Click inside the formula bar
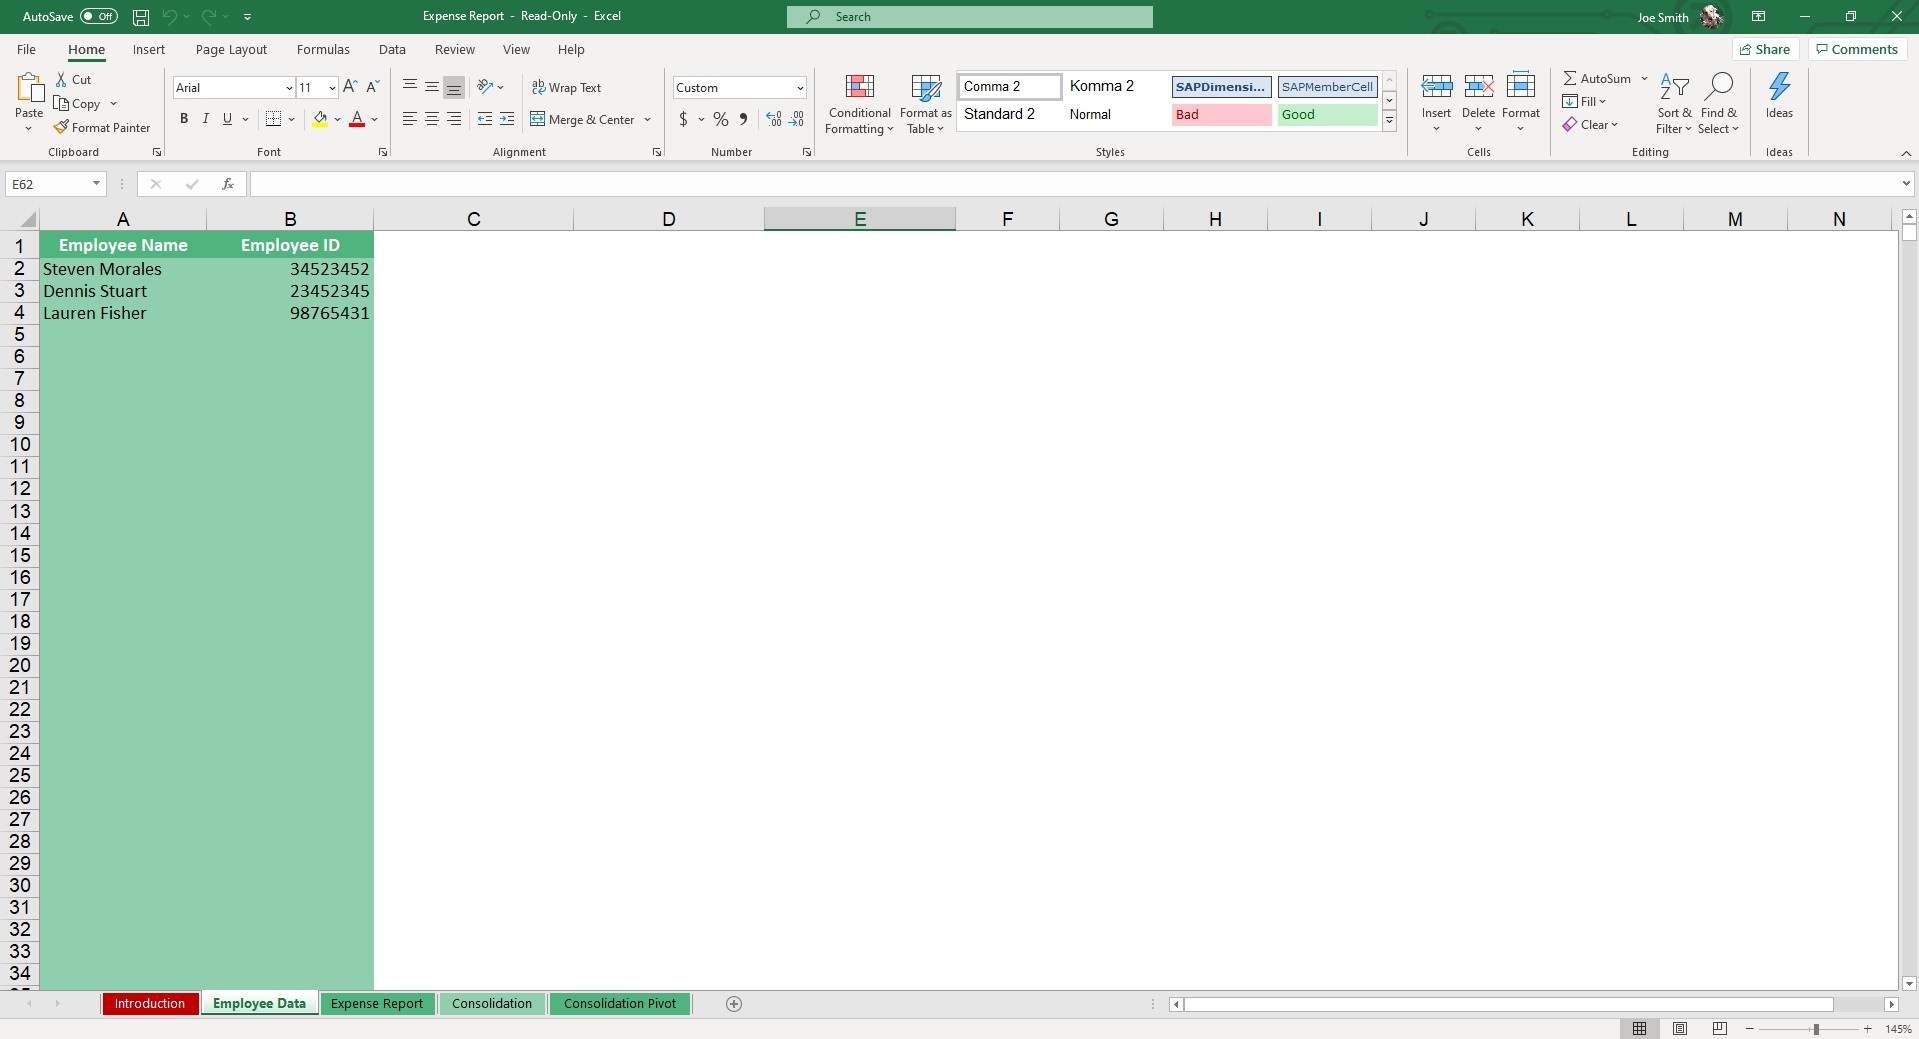 pos(1073,184)
